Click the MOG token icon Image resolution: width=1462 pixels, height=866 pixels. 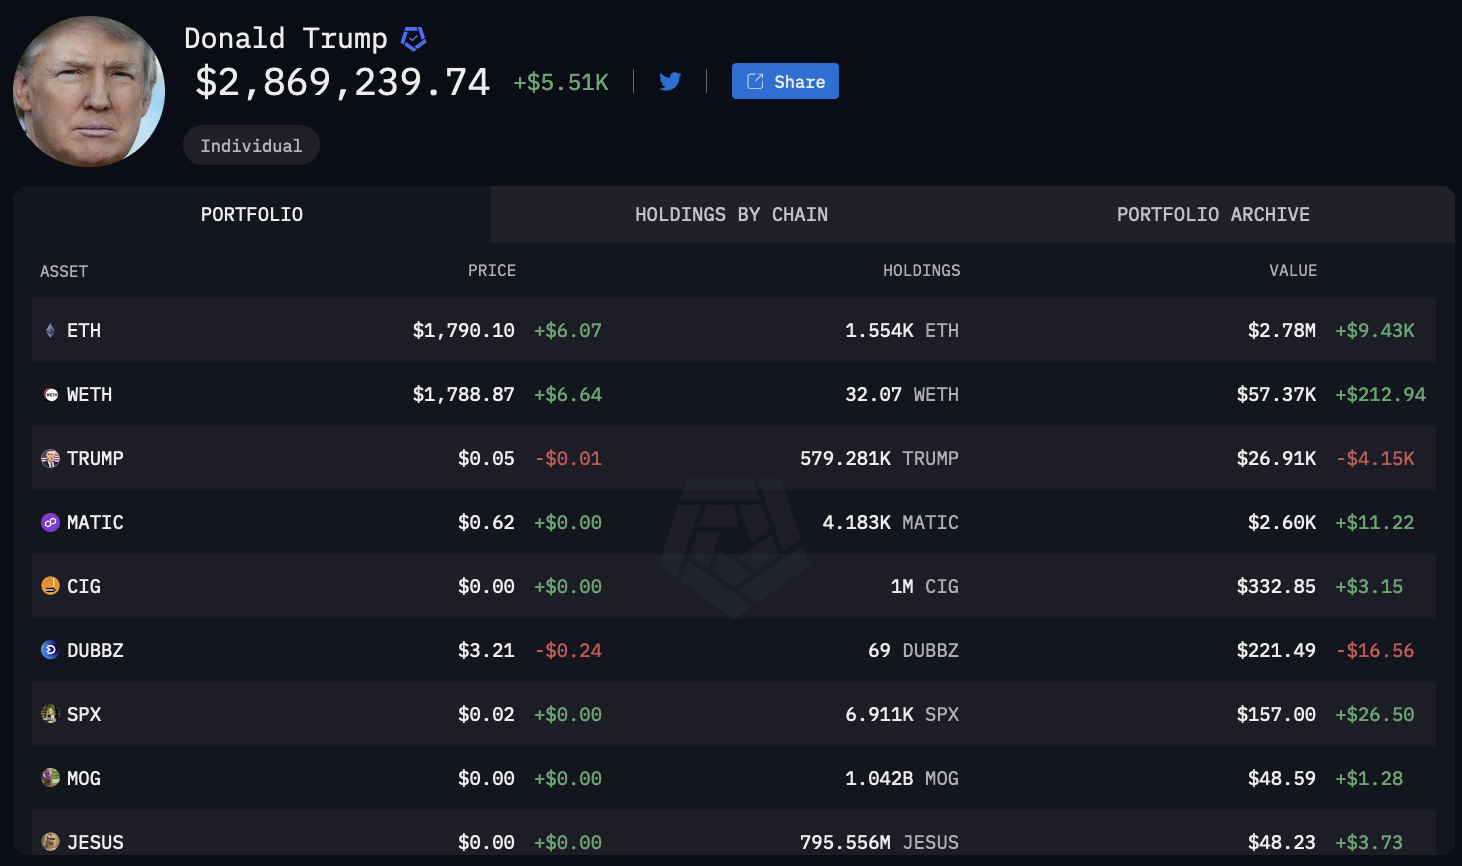click(50, 778)
